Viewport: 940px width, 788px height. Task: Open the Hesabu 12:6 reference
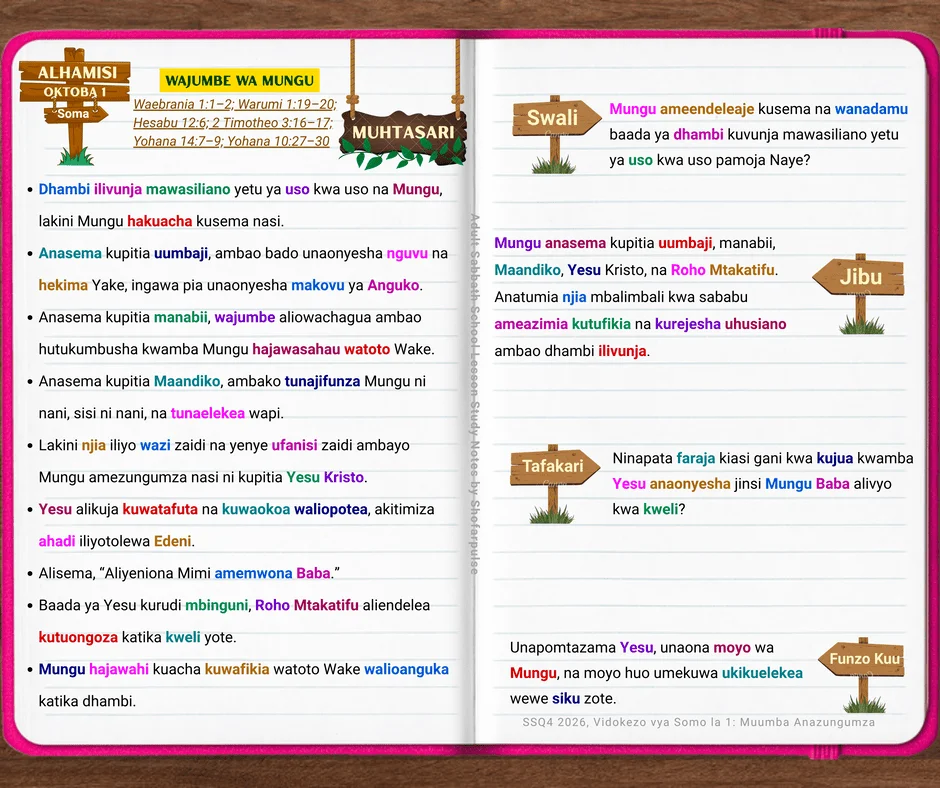[170, 123]
